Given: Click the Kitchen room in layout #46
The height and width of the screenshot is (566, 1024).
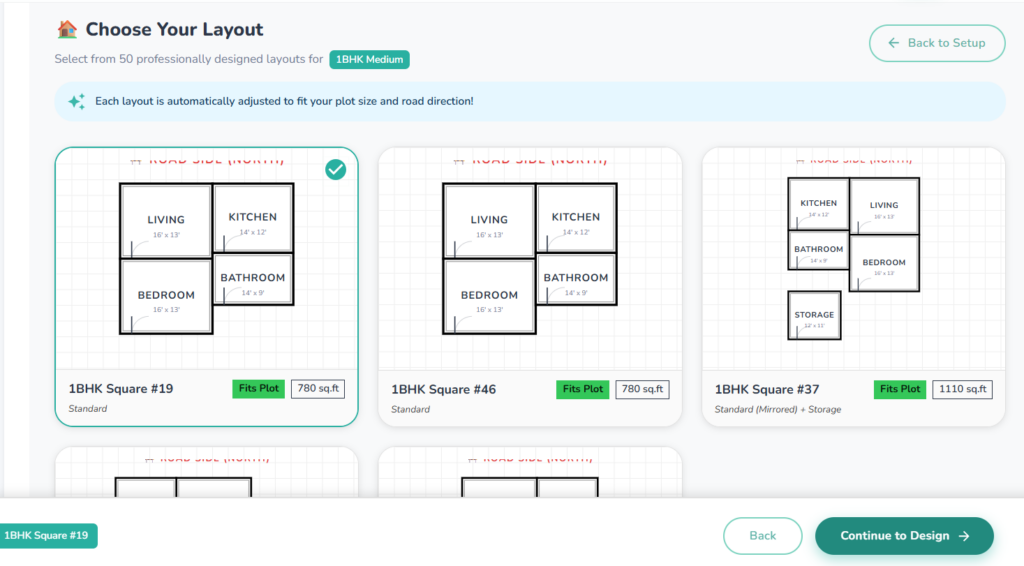Looking at the screenshot, I should (x=576, y=218).
